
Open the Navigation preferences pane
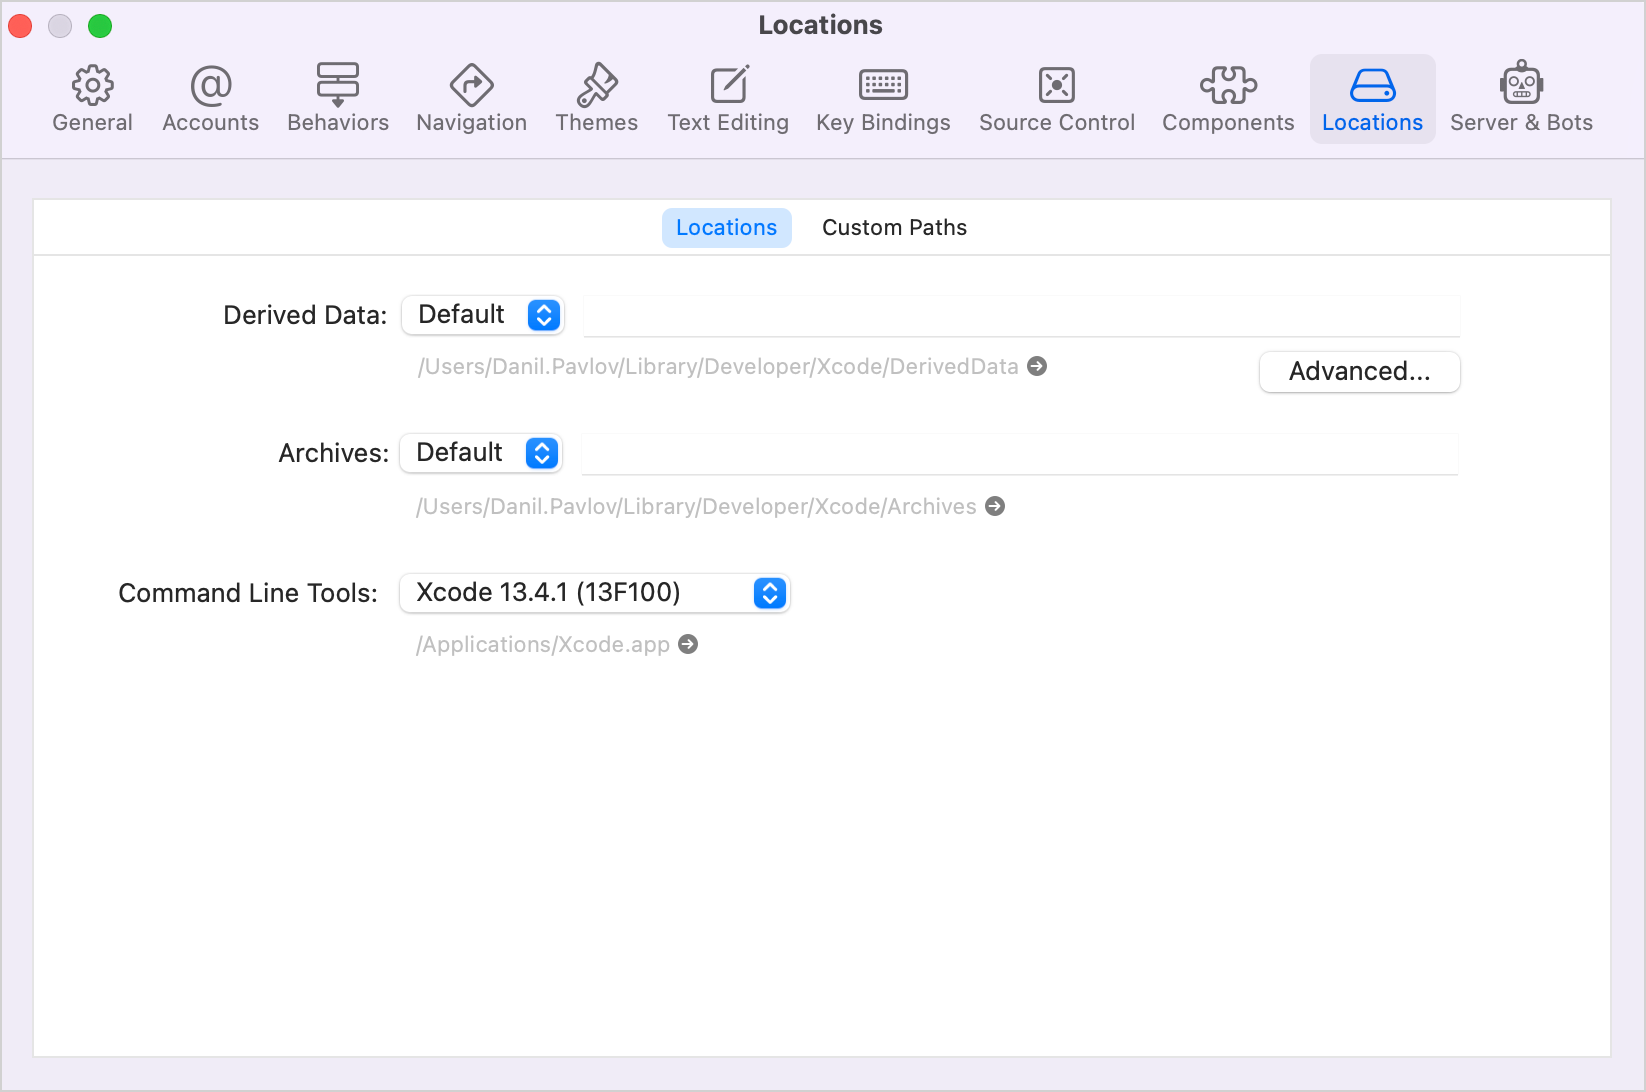472,99
